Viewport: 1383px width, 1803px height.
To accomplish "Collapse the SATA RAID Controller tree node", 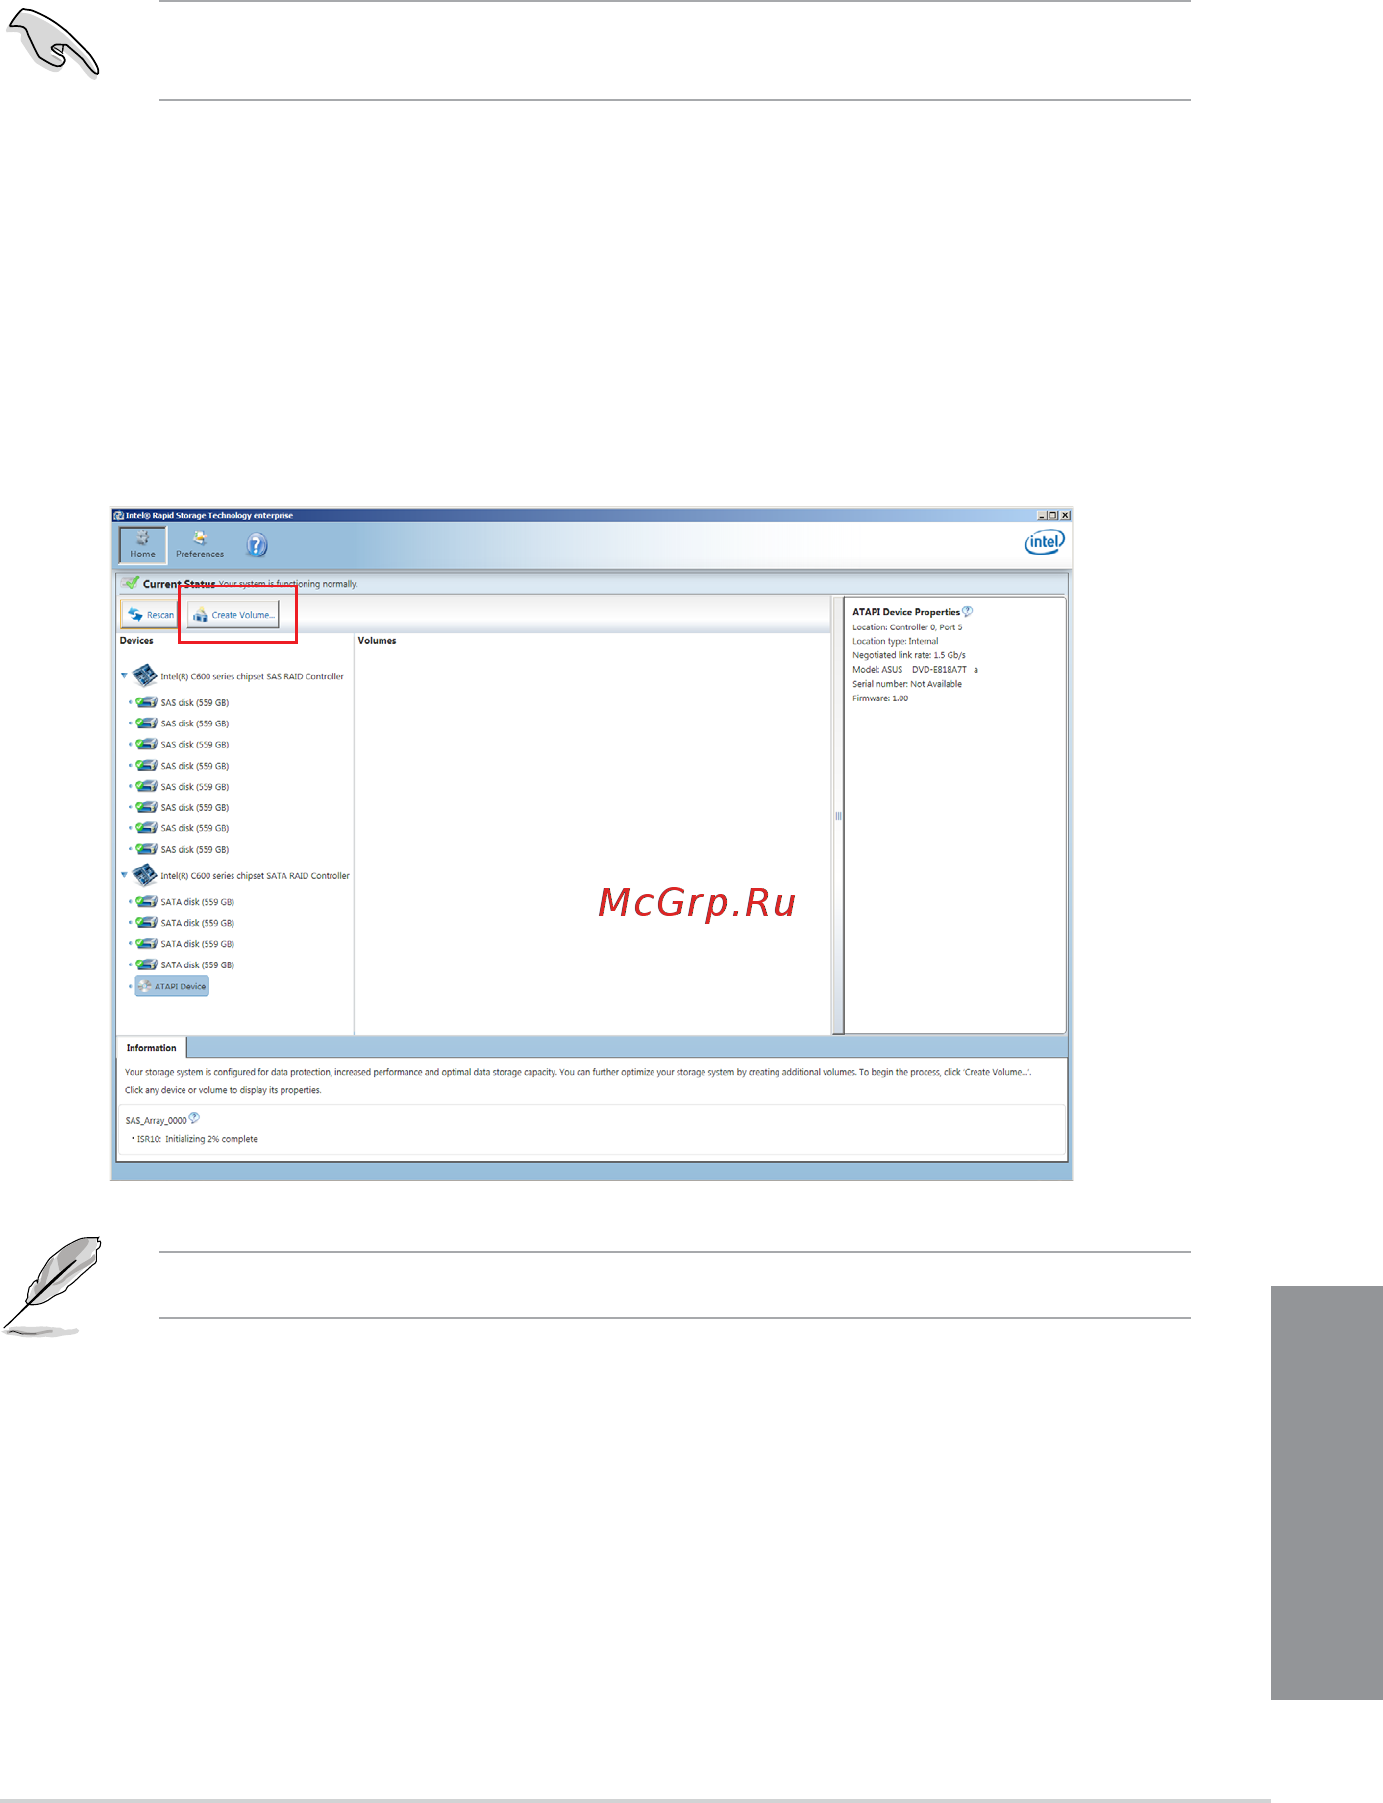I will point(124,875).
